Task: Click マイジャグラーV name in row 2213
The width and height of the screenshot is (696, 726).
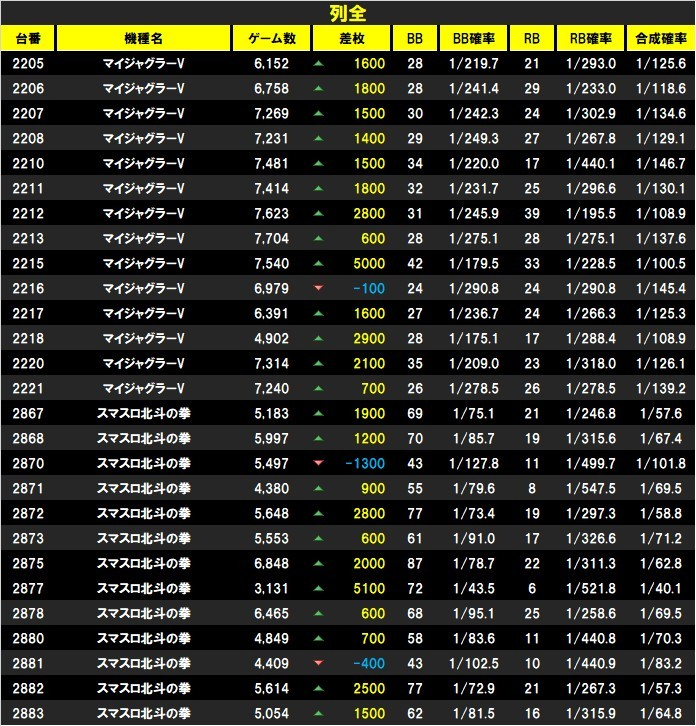Action: (x=144, y=238)
